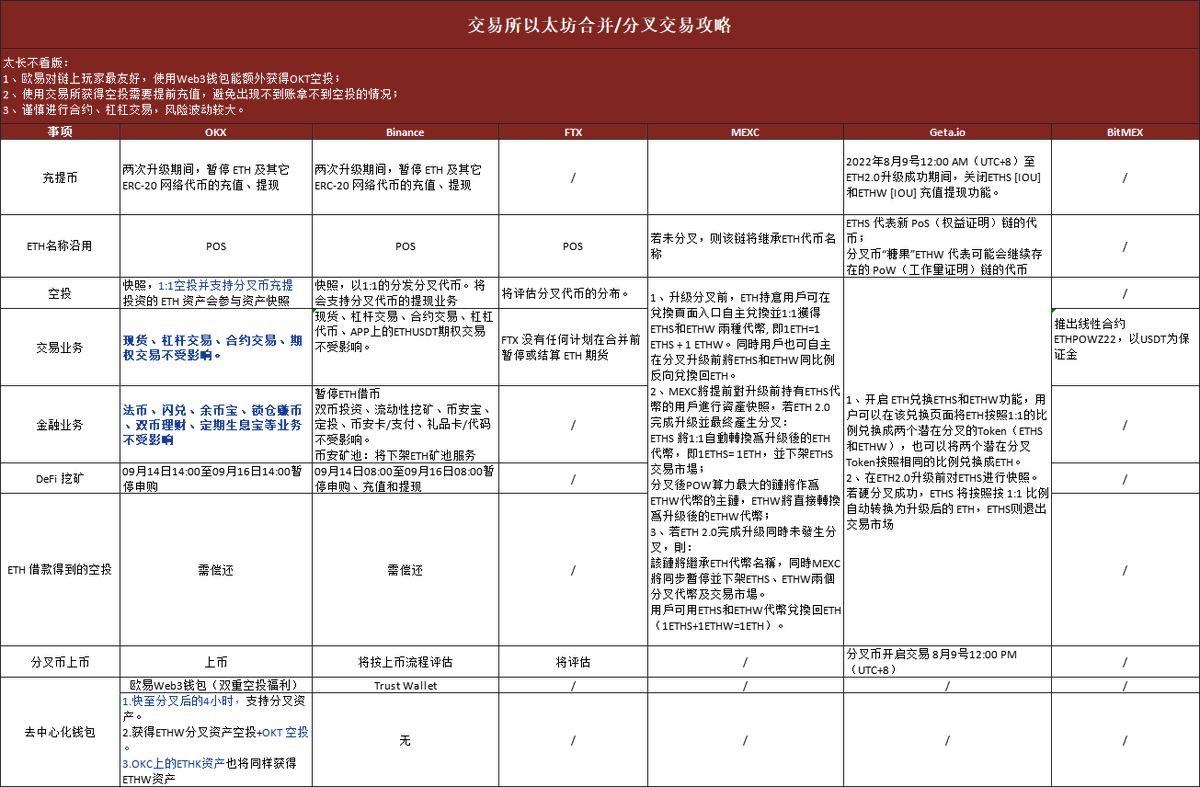Click OKX's 空投 cell starting 快照，1:1空投
Viewport: 1200px width, 787px height.
(x=215, y=293)
